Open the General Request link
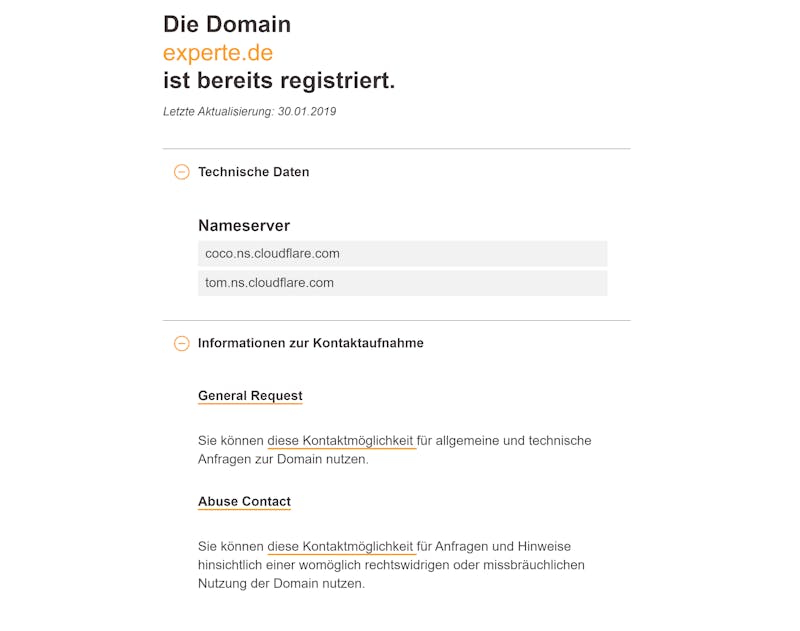Screen dimensions: 800x631 tap(250, 396)
